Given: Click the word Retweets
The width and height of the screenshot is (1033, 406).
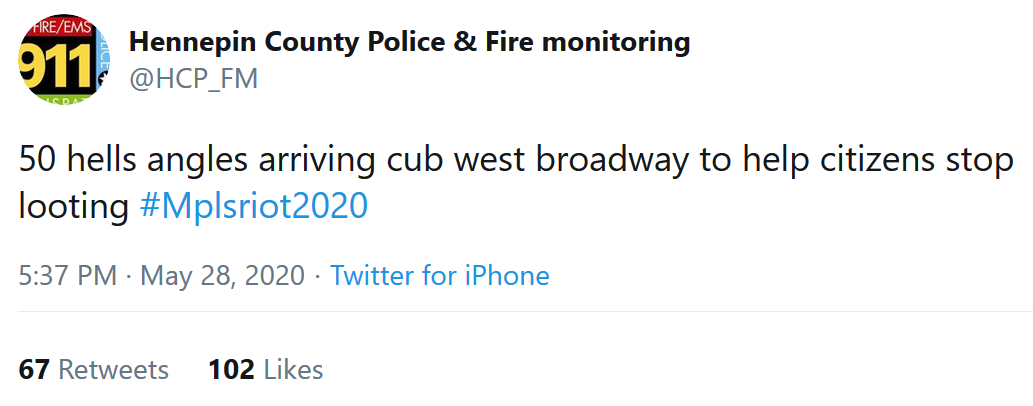Looking at the screenshot, I should pos(113,370).
